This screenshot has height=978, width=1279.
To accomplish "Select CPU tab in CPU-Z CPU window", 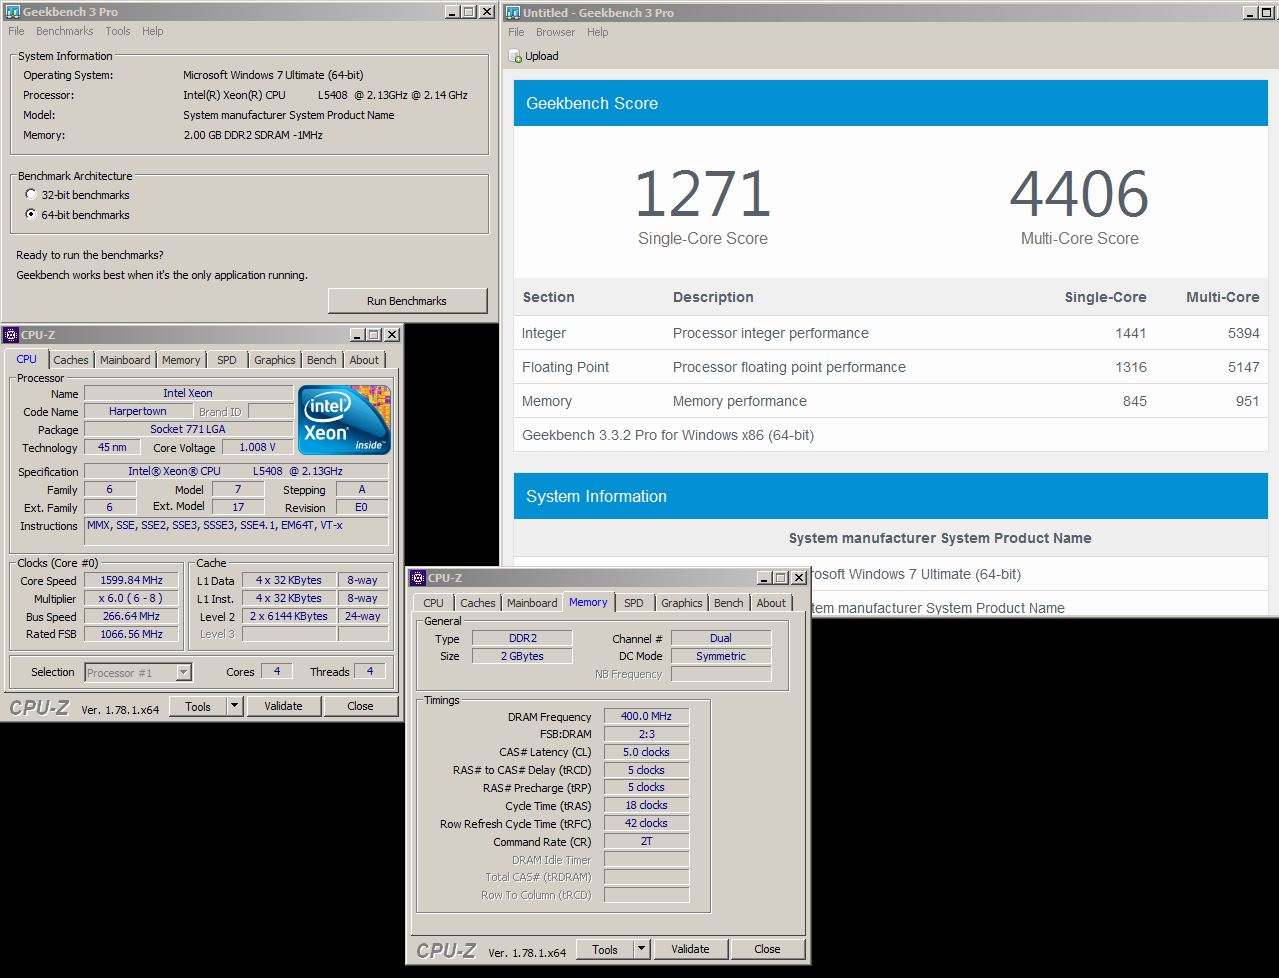I will pos(27,359).
